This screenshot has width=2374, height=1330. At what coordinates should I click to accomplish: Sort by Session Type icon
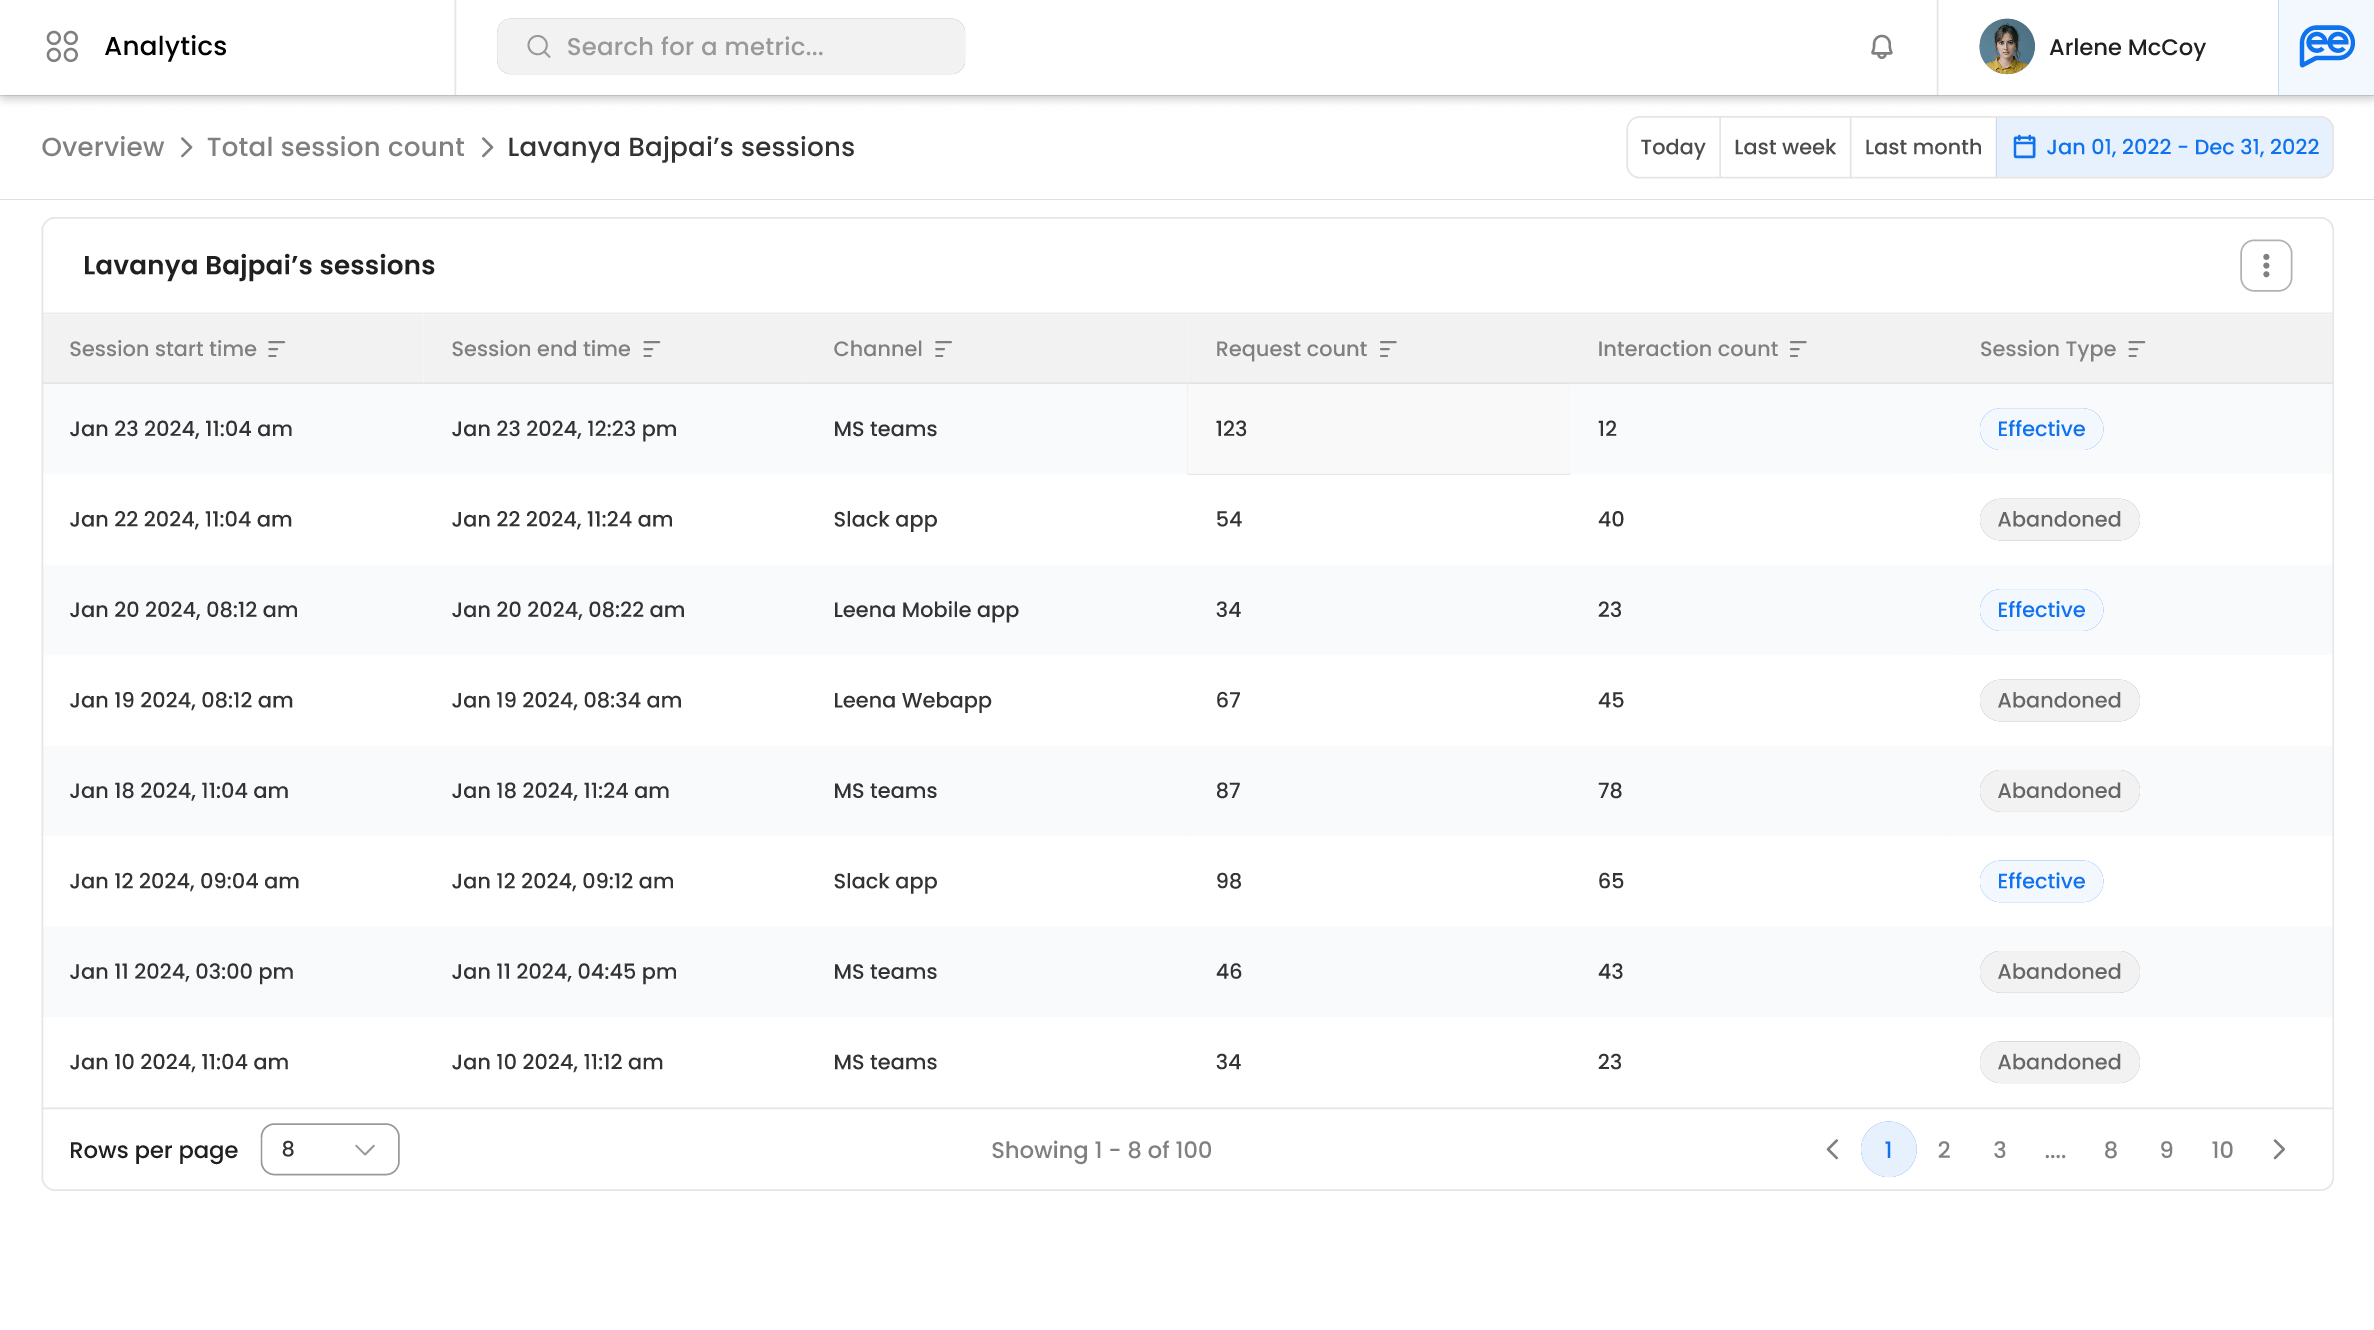point(2136,349)
